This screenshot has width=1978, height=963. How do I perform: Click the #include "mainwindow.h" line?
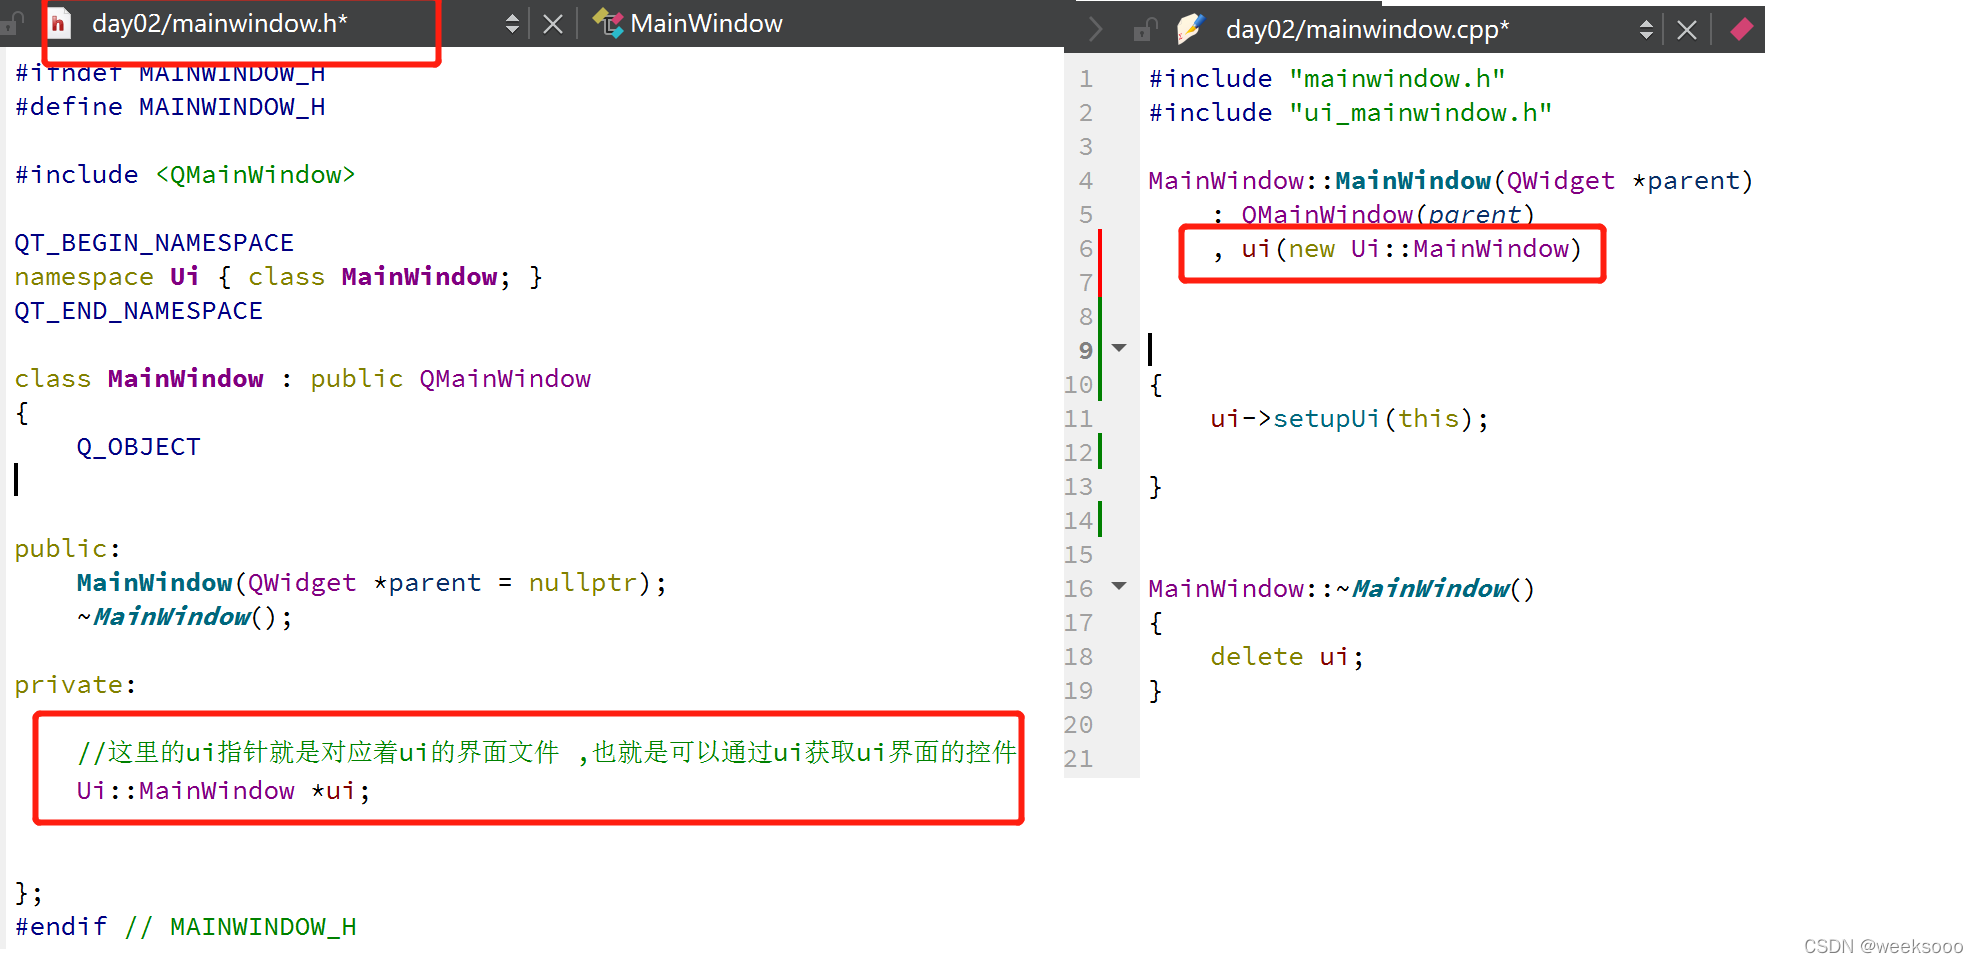1327,79
